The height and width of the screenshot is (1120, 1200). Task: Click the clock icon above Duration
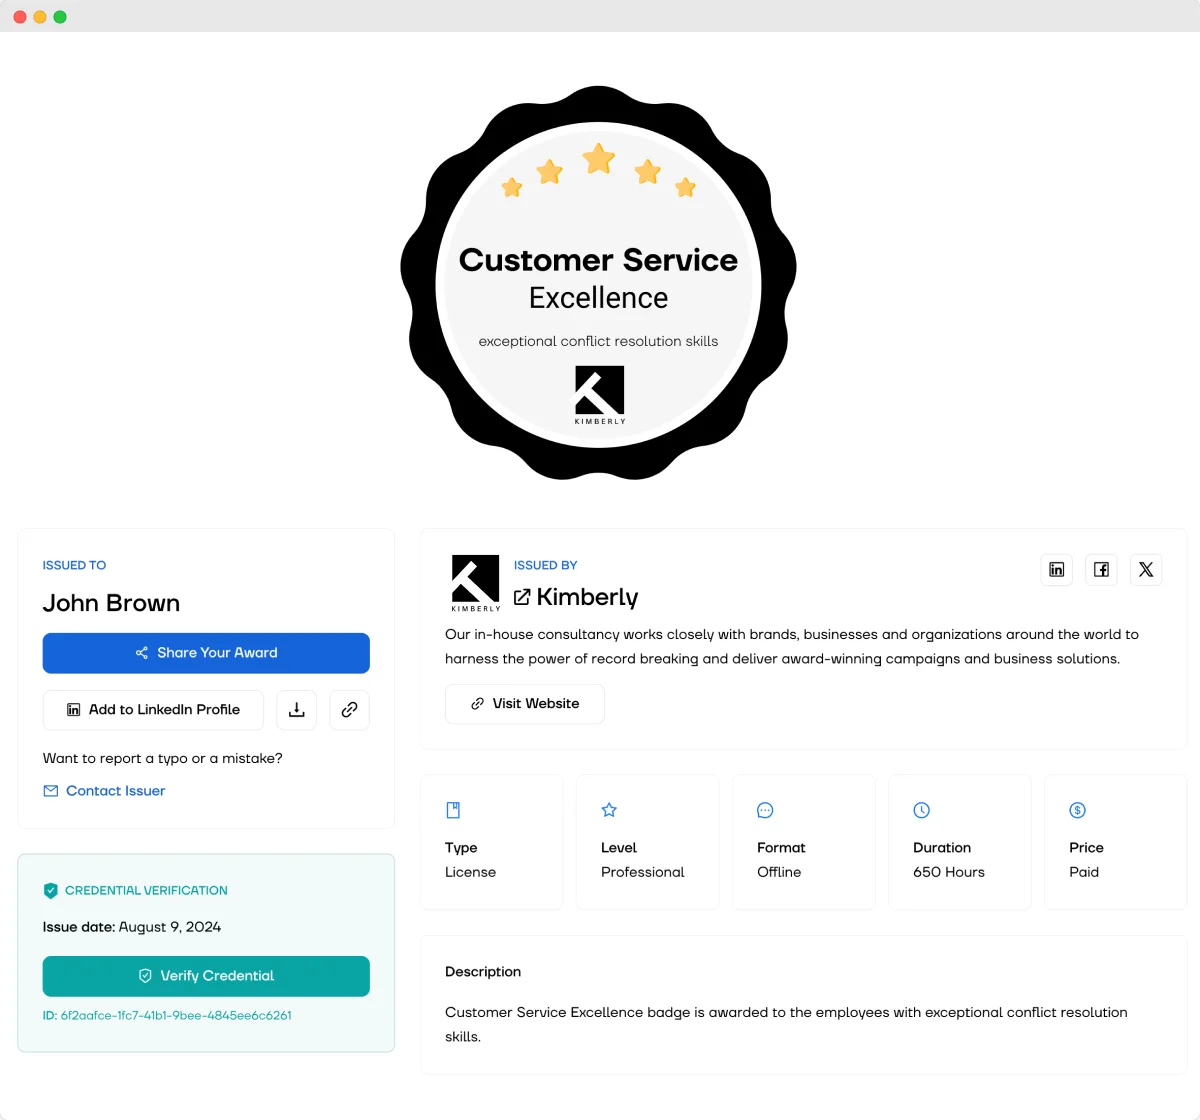[x=921, y=810]
